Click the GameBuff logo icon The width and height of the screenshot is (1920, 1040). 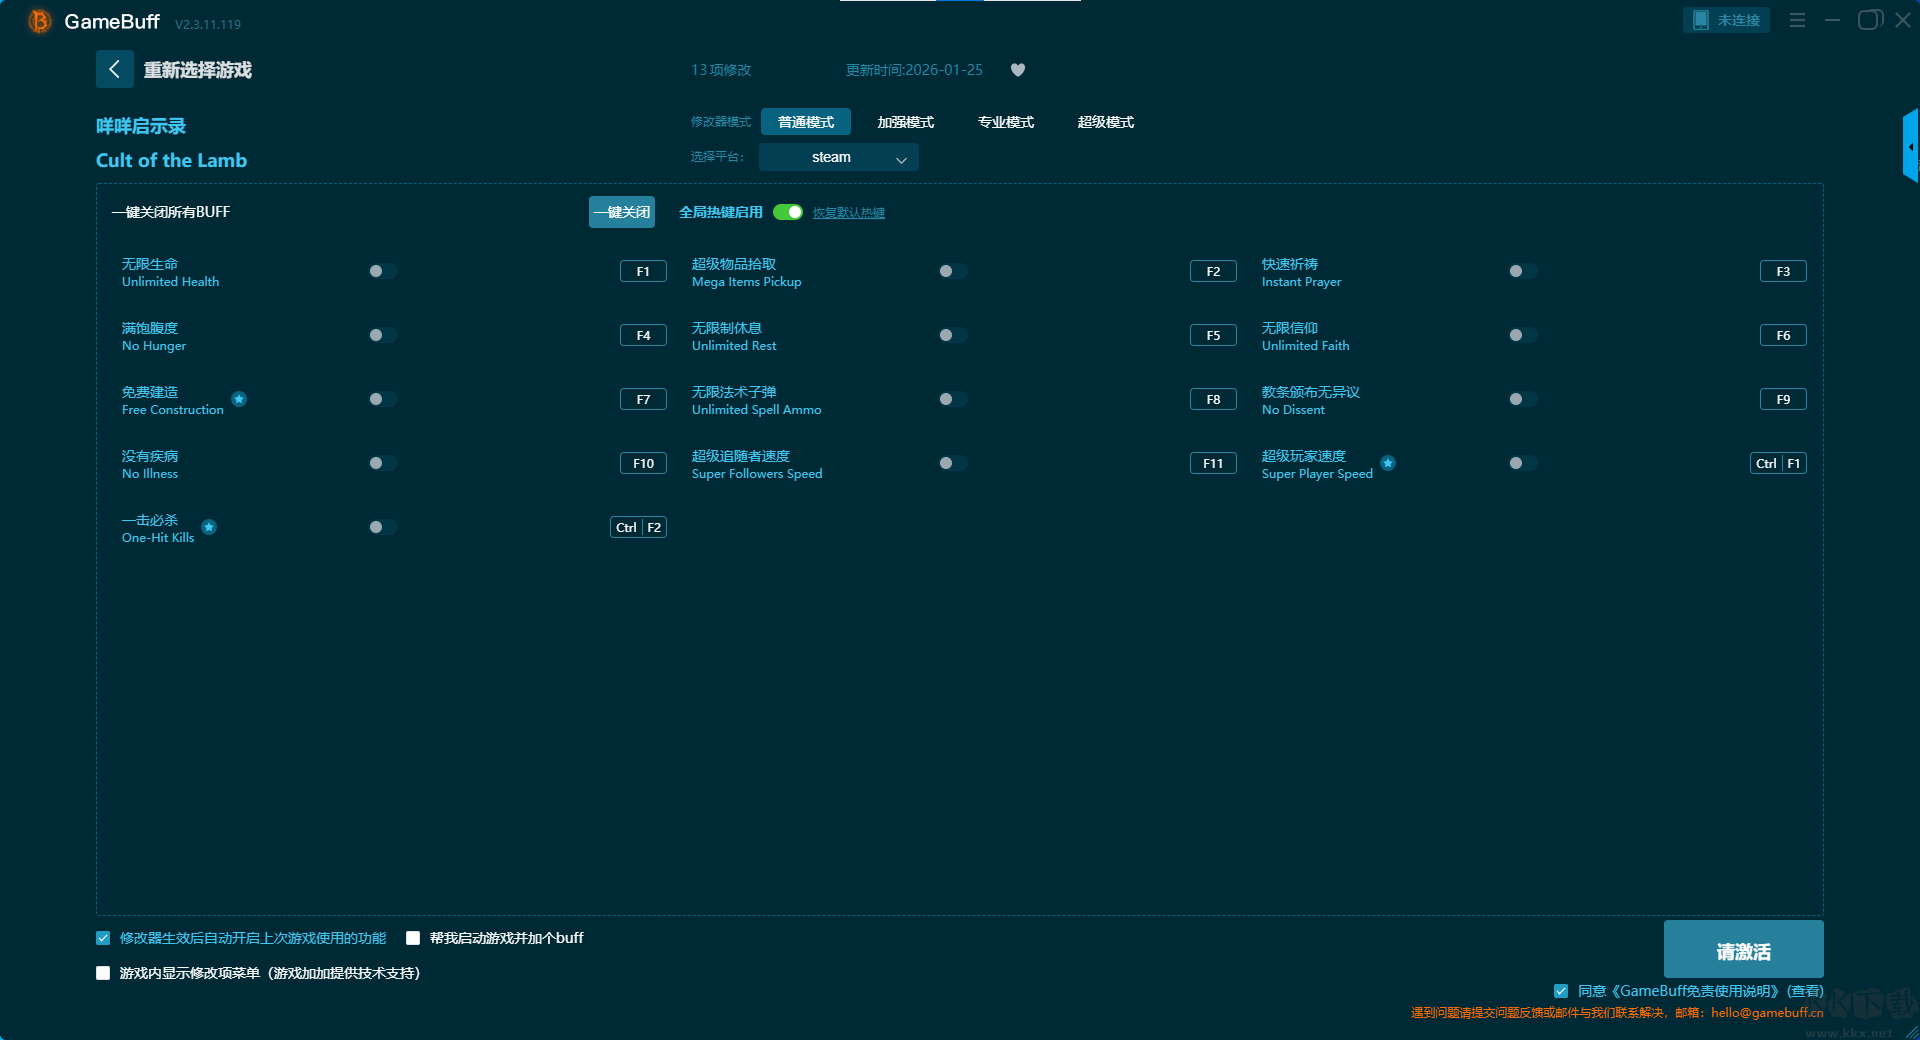39,21
